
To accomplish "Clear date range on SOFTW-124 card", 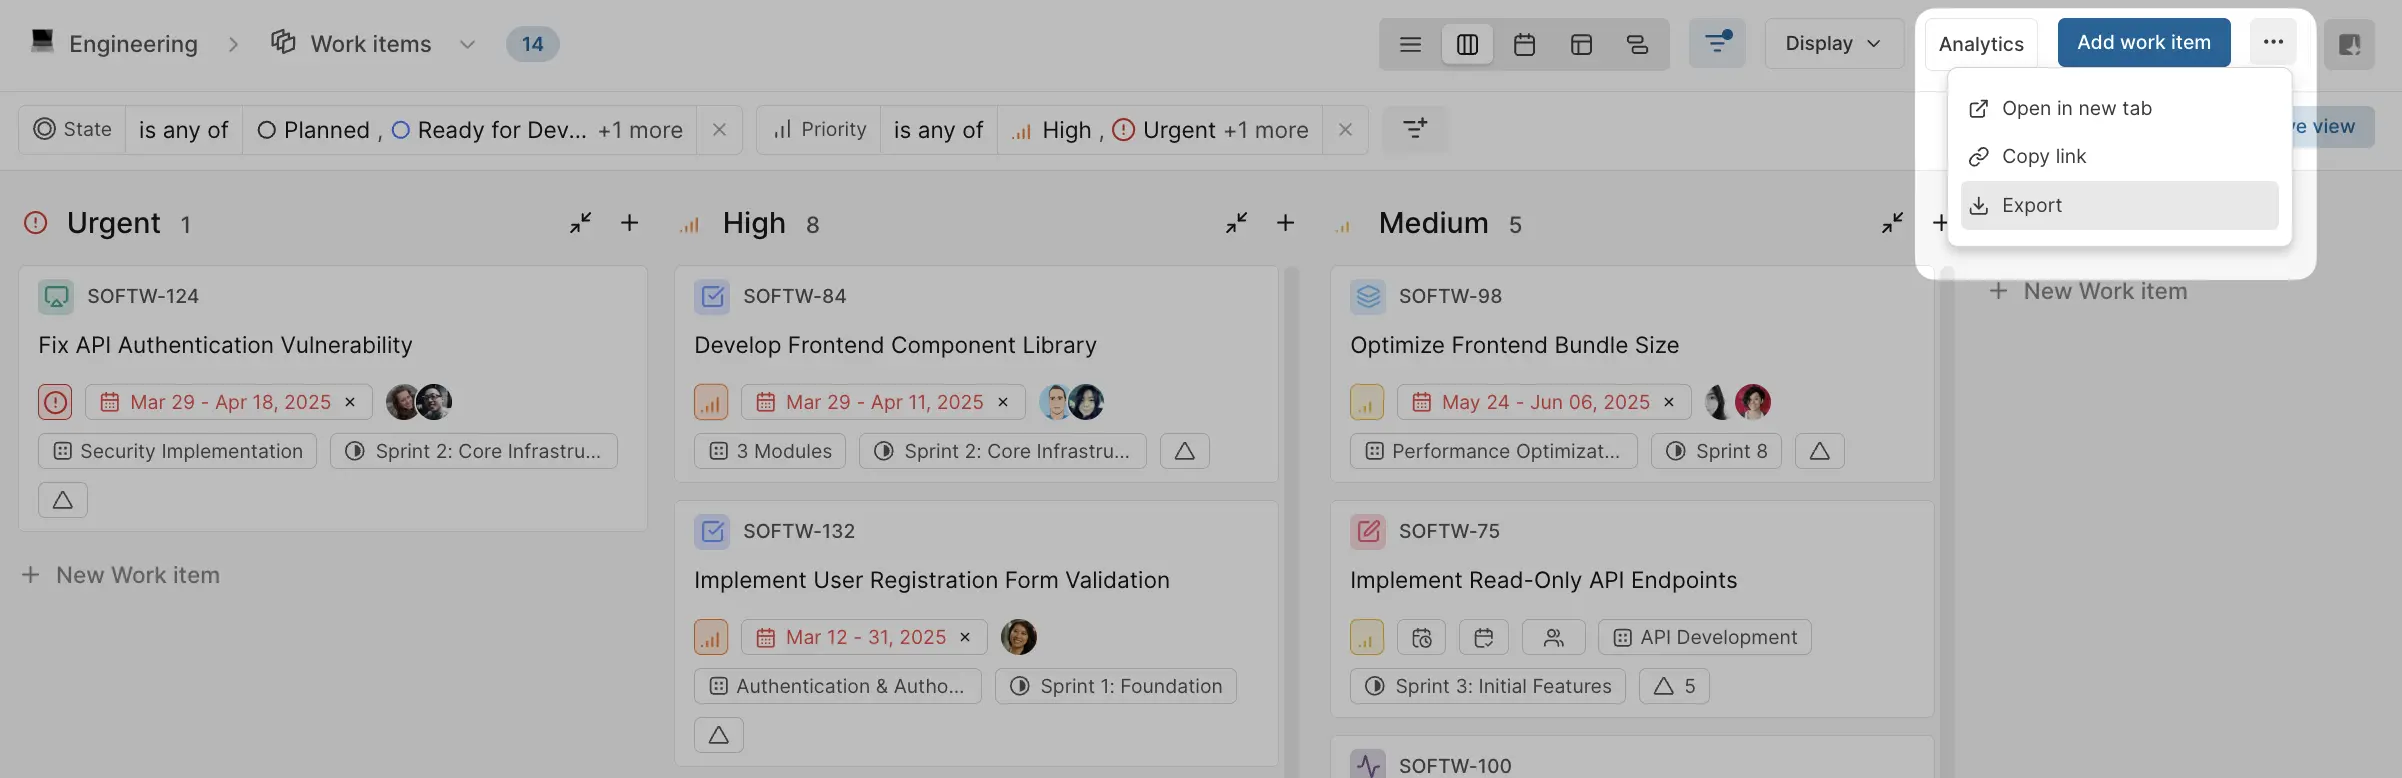I will click(x=350, y=402).
